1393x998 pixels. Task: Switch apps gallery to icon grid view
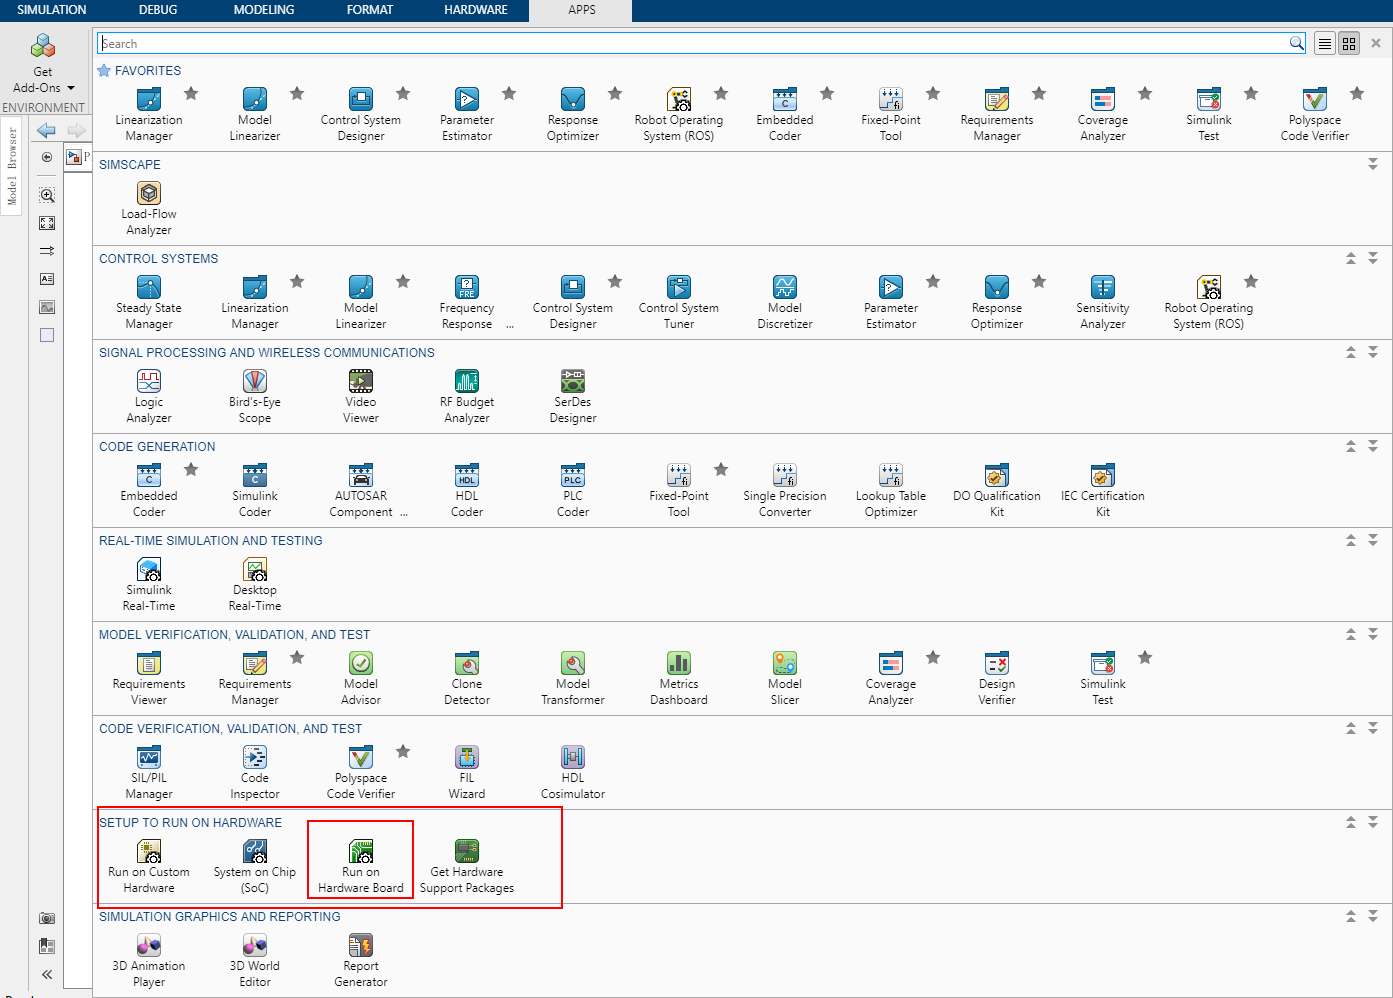1349,44
